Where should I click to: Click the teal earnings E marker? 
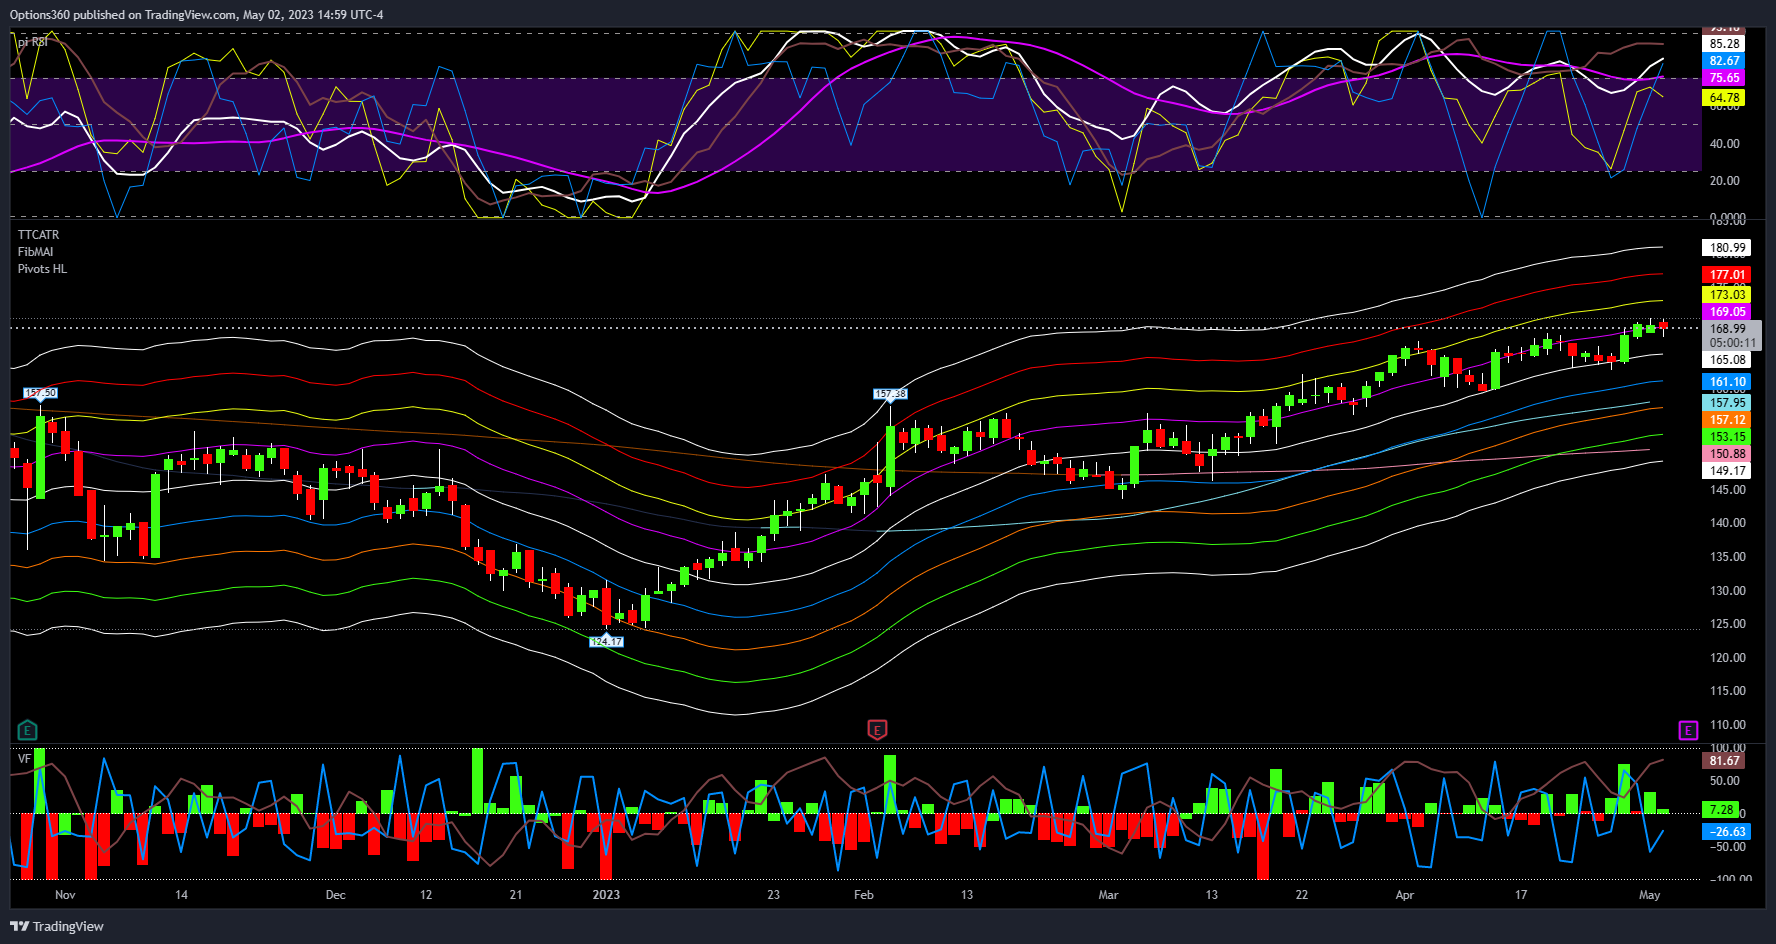[28, 730]
